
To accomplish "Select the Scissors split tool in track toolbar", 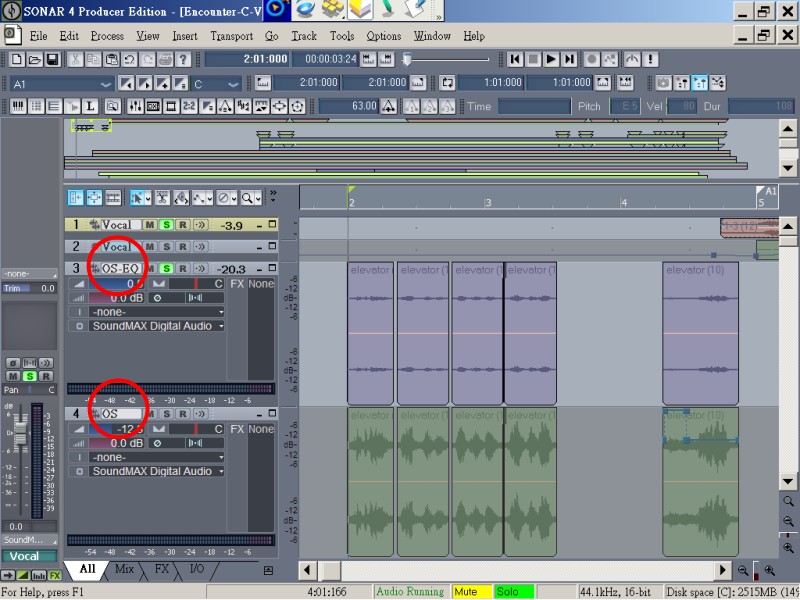I will point(162,198).
